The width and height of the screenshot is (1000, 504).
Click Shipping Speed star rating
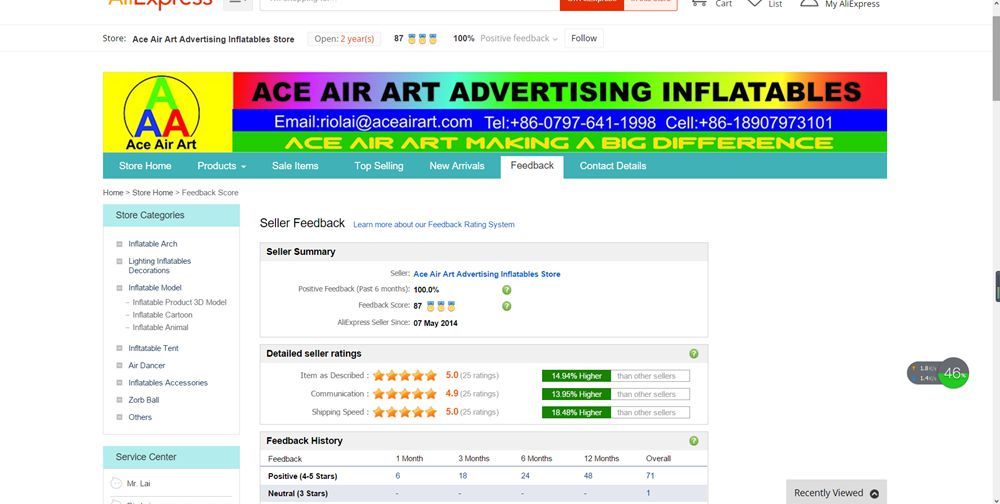tap(405, 412)
